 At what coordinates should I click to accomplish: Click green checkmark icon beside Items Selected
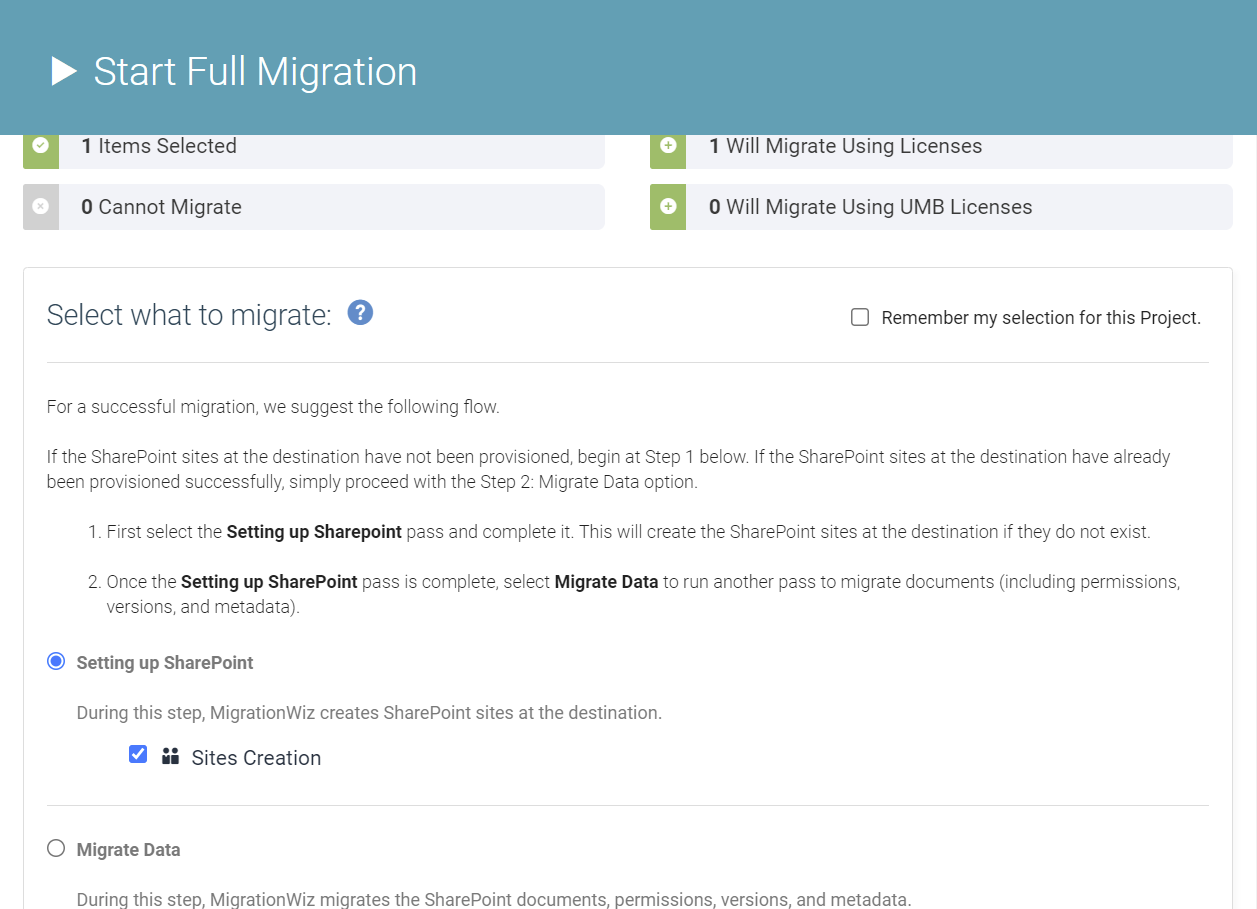point(40,146)
